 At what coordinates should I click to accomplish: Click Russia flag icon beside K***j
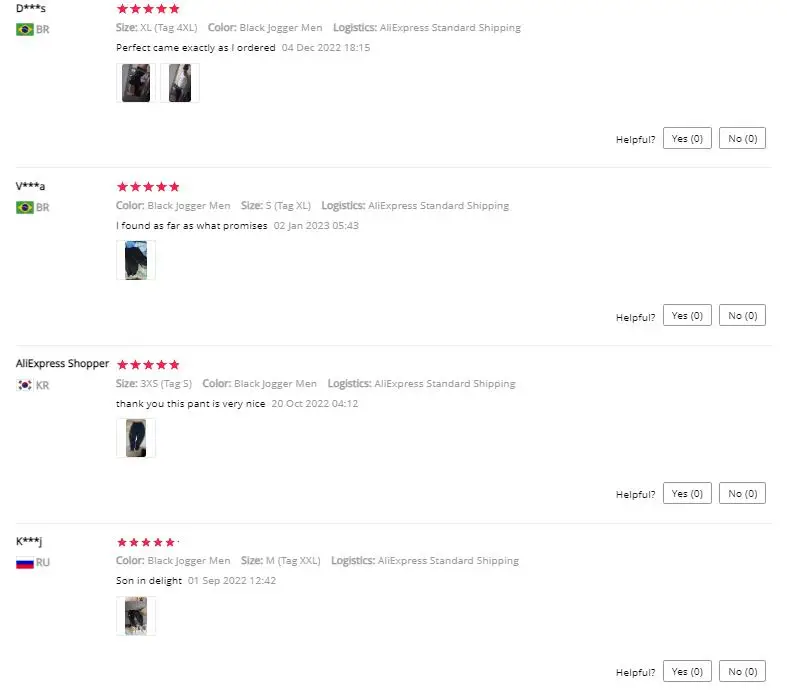click(x=25, y=563)
